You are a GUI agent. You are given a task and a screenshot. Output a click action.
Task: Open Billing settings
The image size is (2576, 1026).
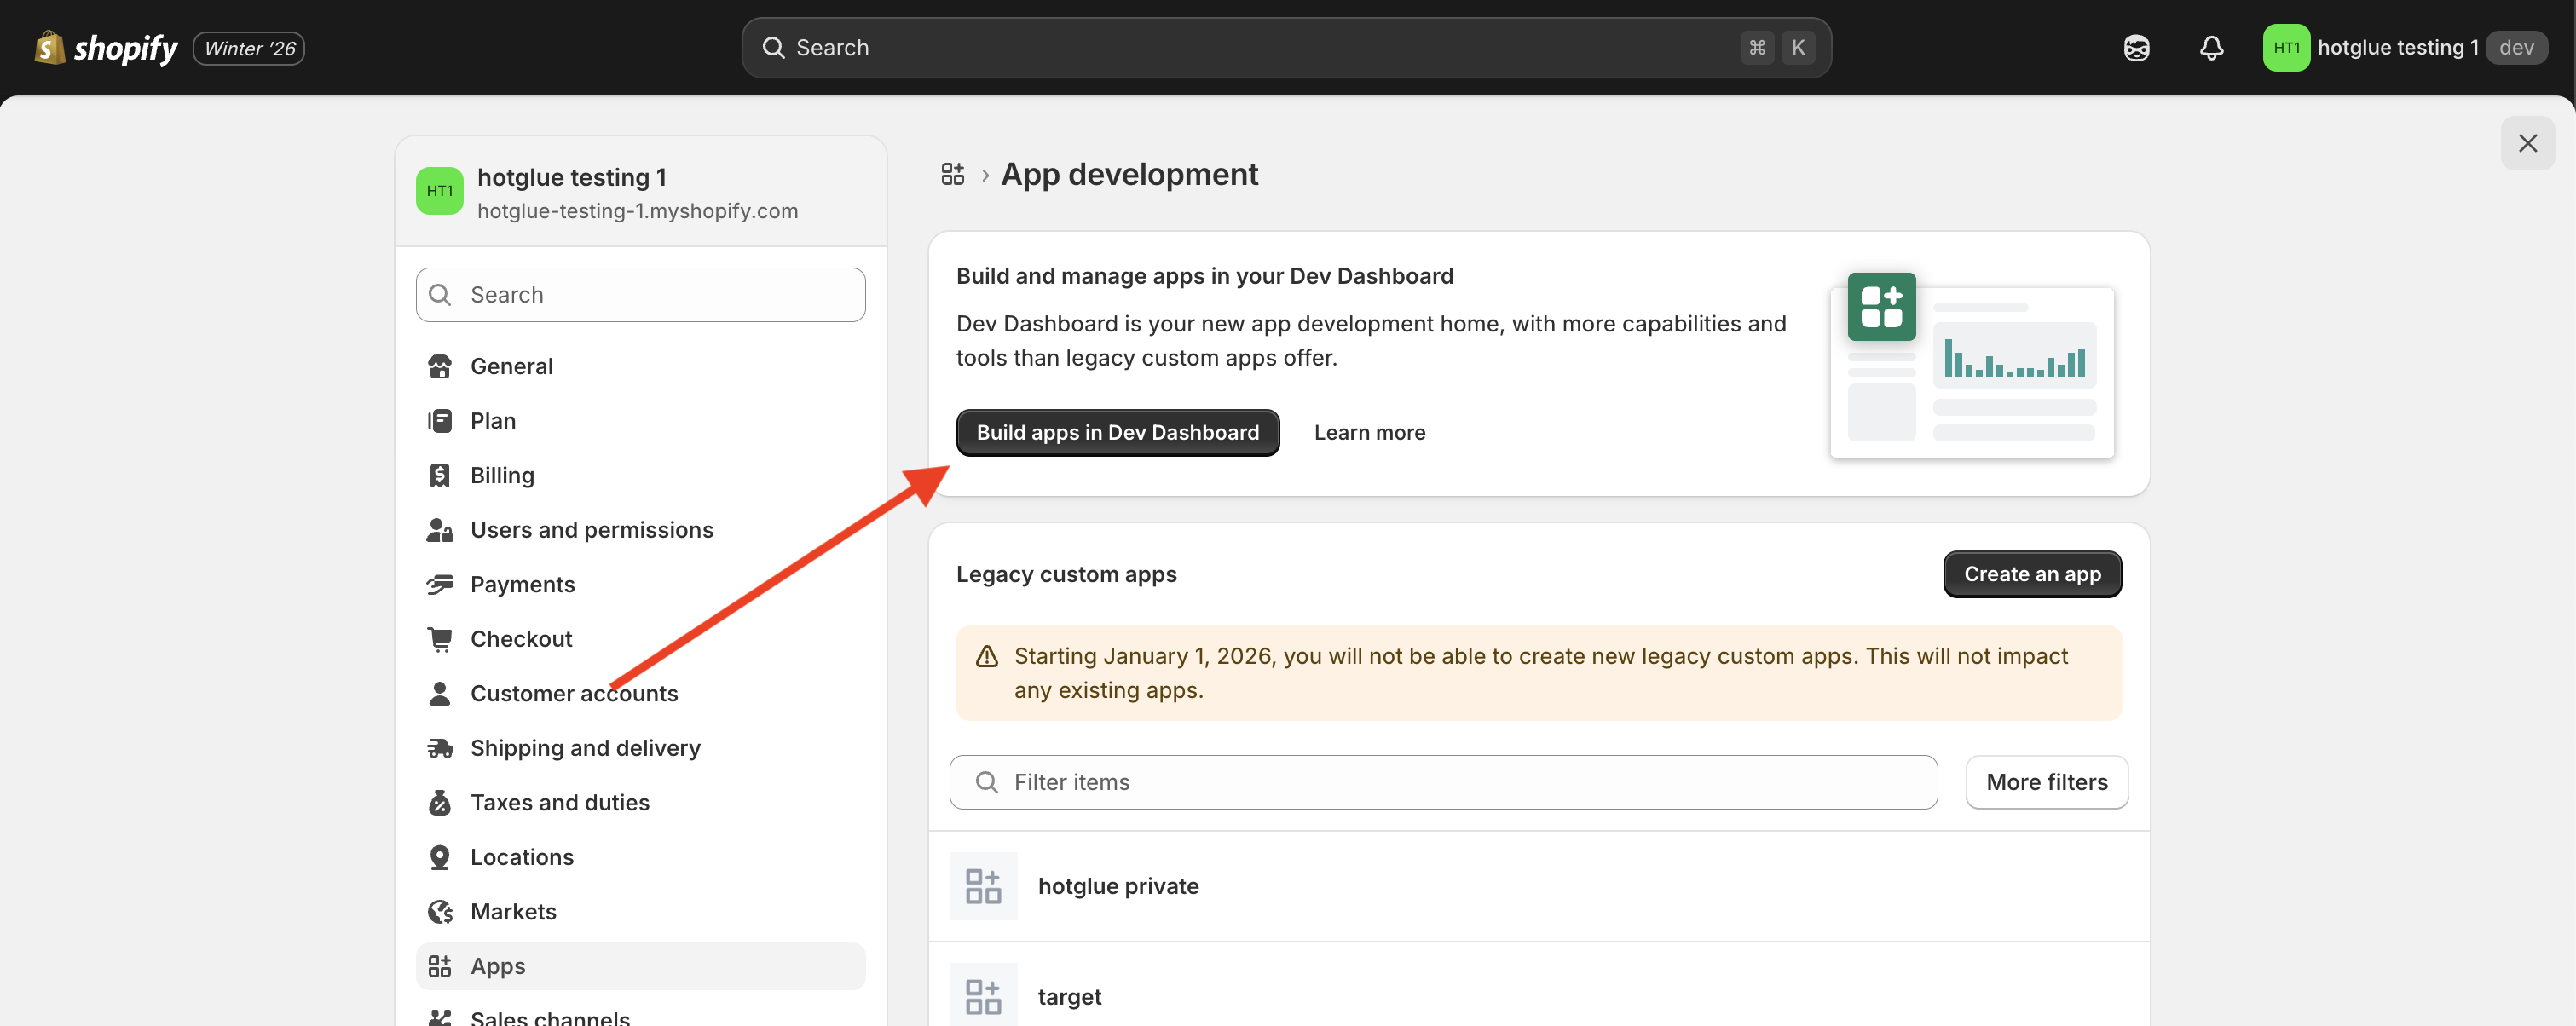pos(502,475)
